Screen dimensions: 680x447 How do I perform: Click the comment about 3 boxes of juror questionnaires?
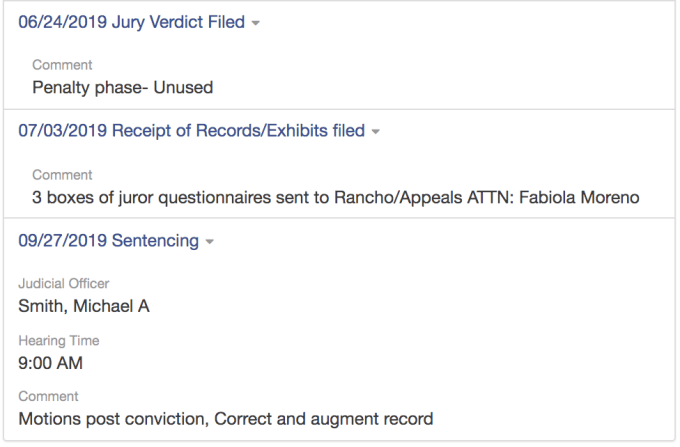335,197
